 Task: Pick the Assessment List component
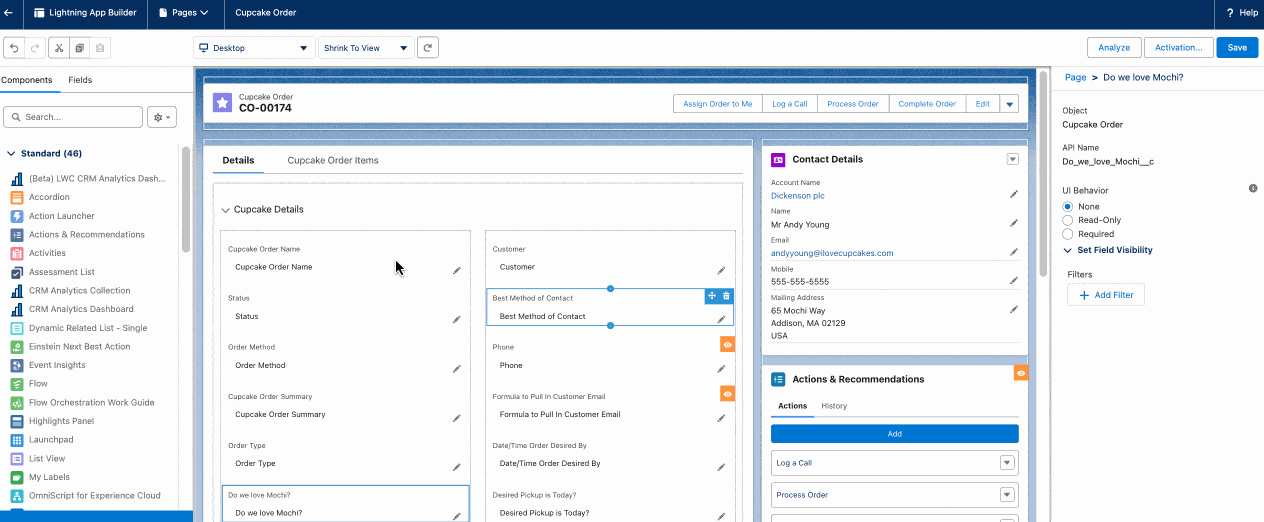coord(62,272)
